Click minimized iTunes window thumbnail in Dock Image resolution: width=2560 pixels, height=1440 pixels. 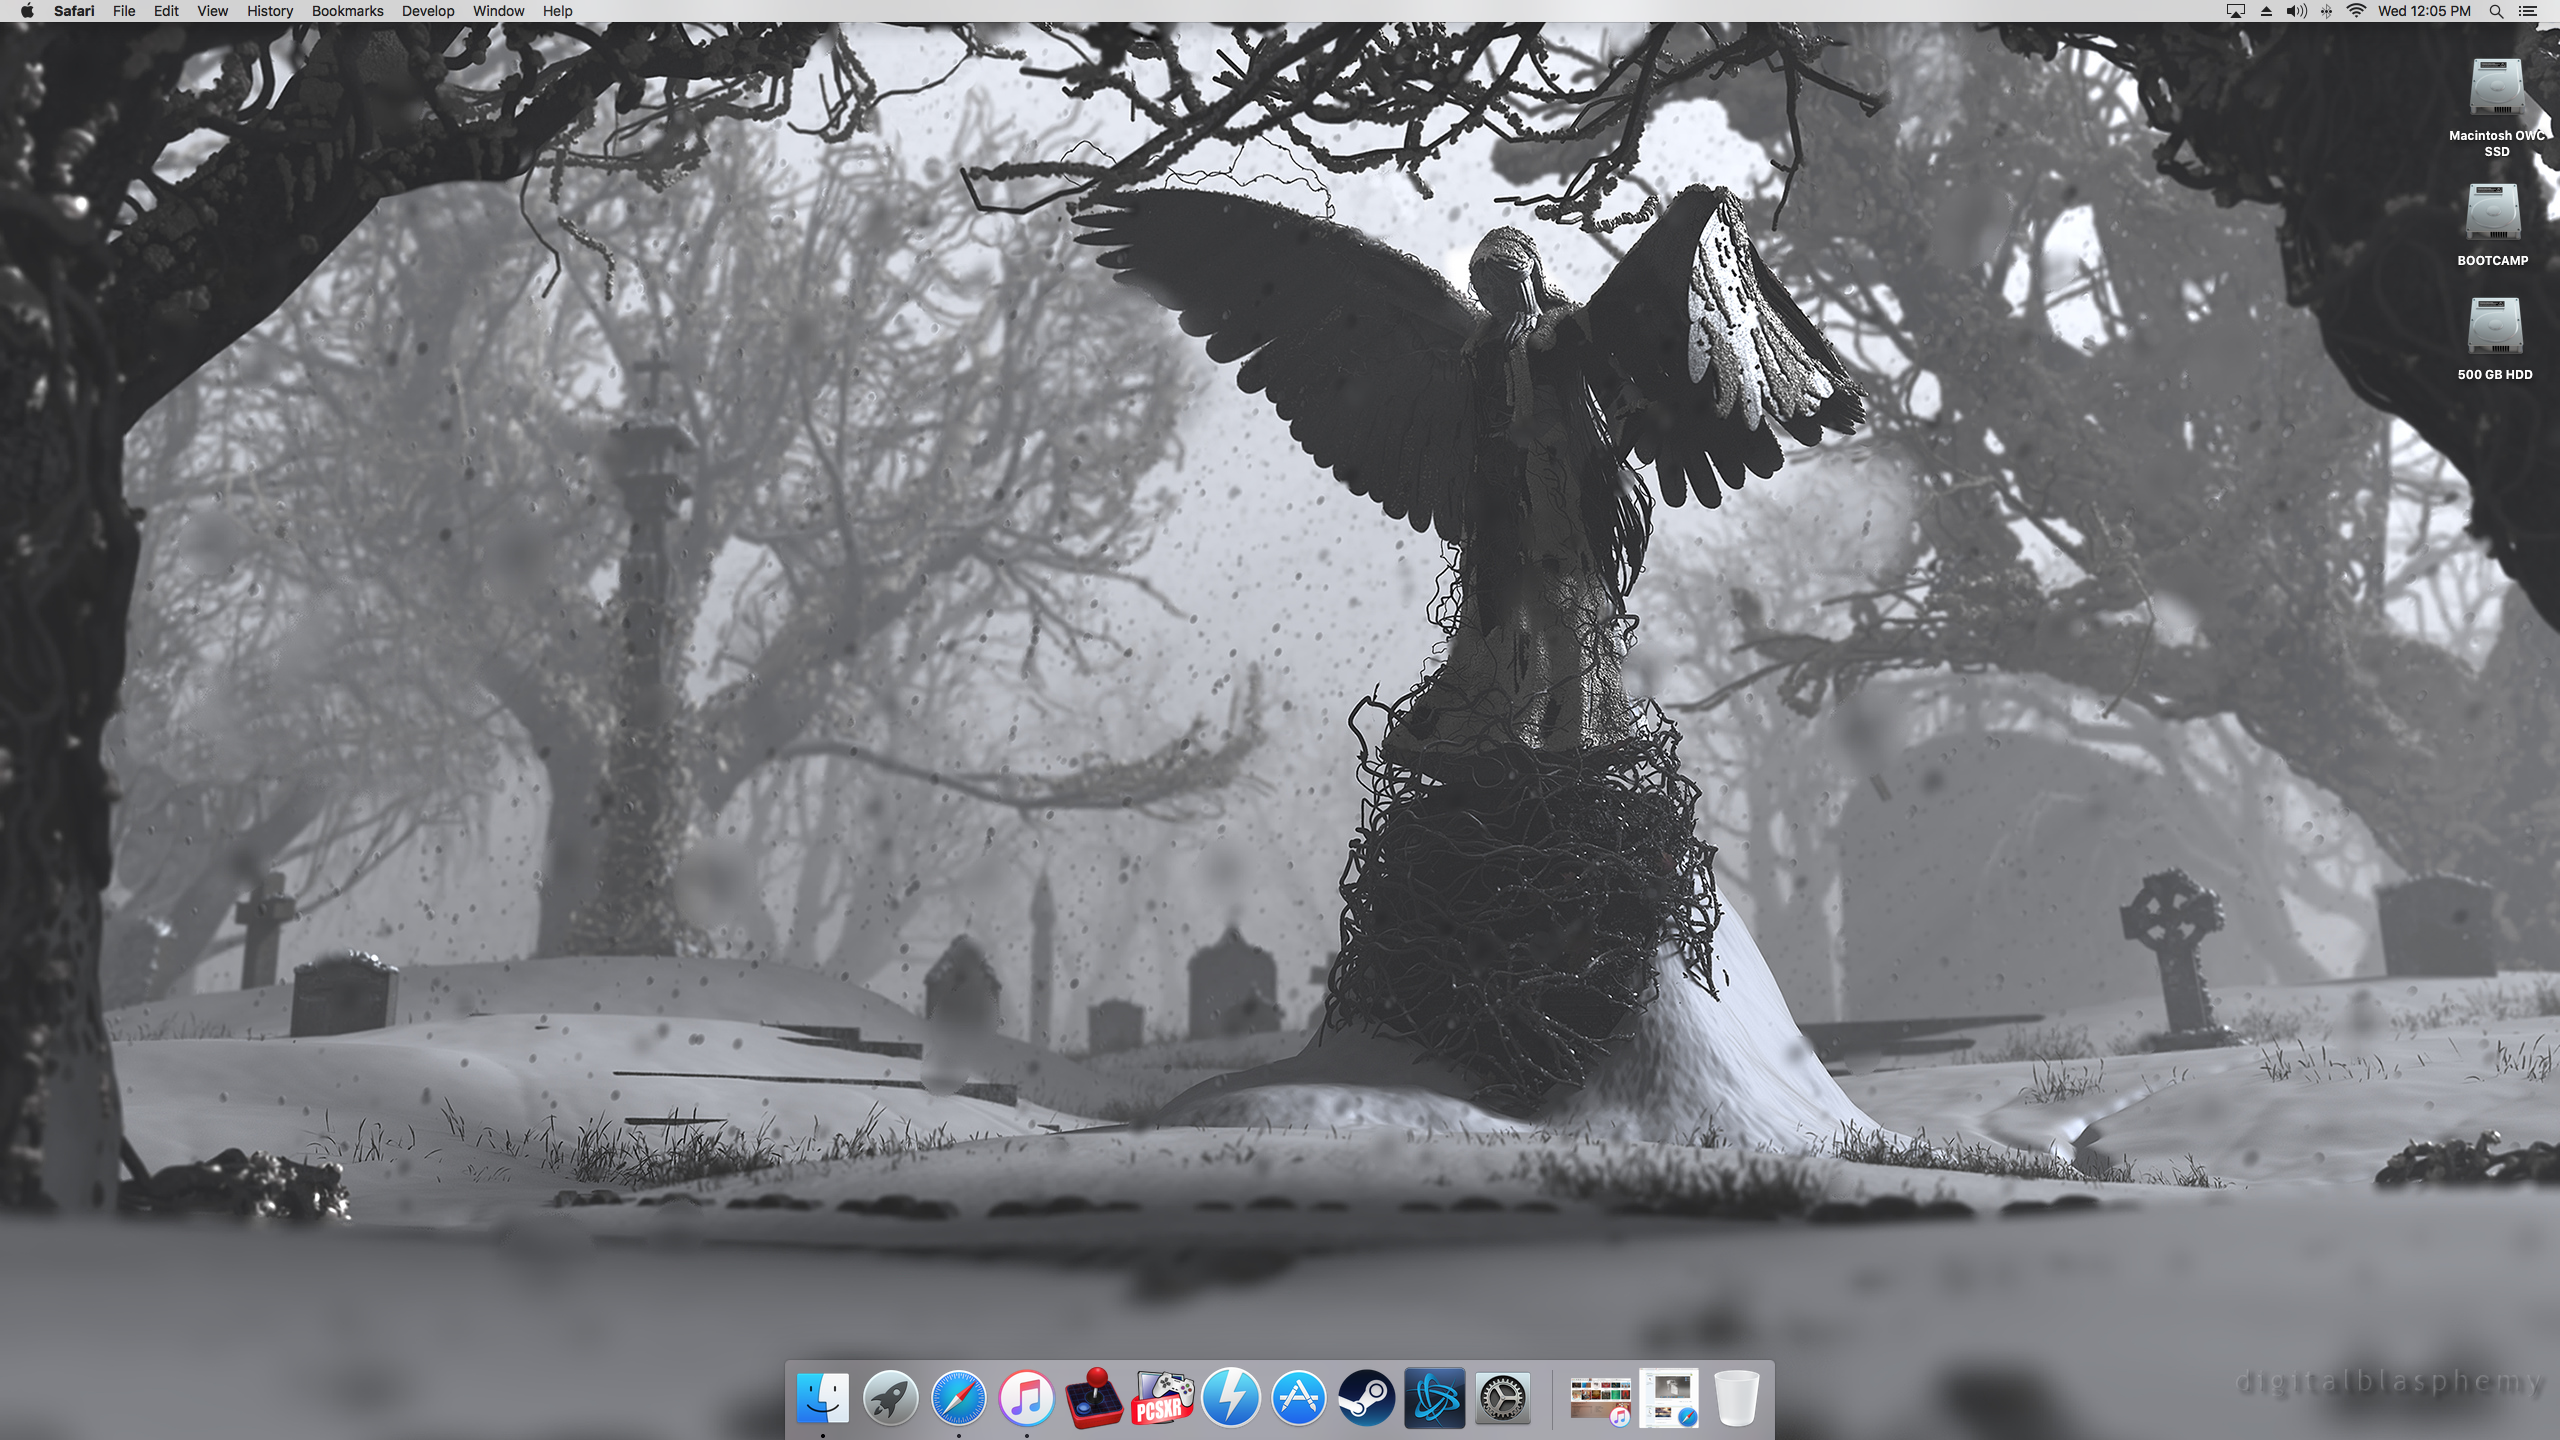click(x=1600, y=1399)
